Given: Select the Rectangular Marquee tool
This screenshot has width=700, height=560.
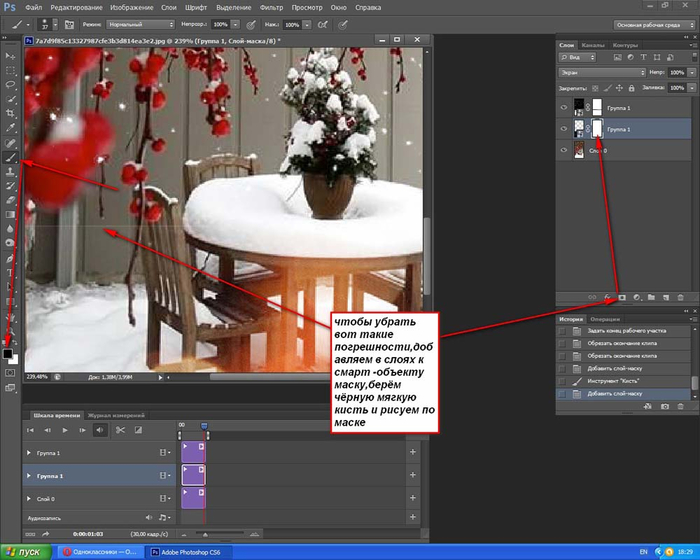Looking at the screenshot, I should coord(10,71).
